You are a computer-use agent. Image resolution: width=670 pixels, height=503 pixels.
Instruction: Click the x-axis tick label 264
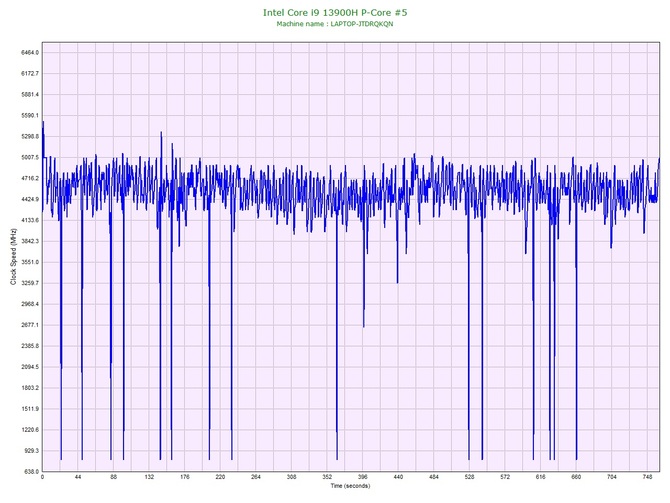point(256,477)
